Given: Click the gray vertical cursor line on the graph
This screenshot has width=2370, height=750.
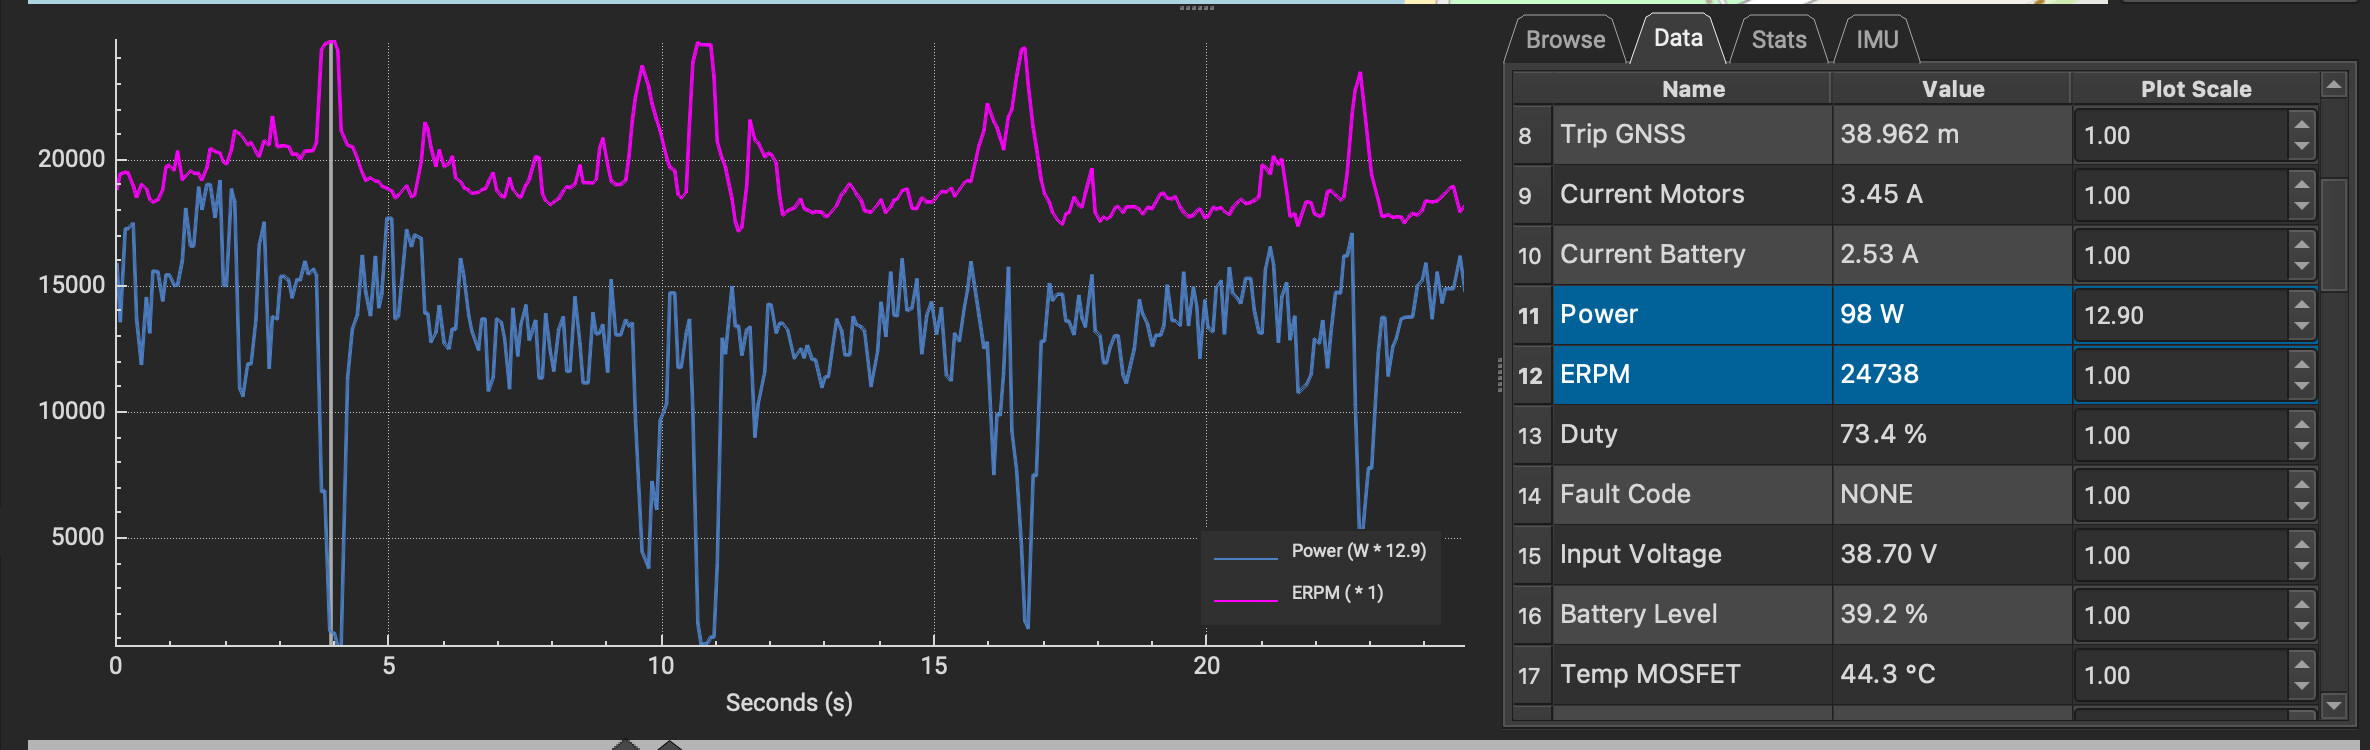Looking at the screenshot, I should point(331,400).
